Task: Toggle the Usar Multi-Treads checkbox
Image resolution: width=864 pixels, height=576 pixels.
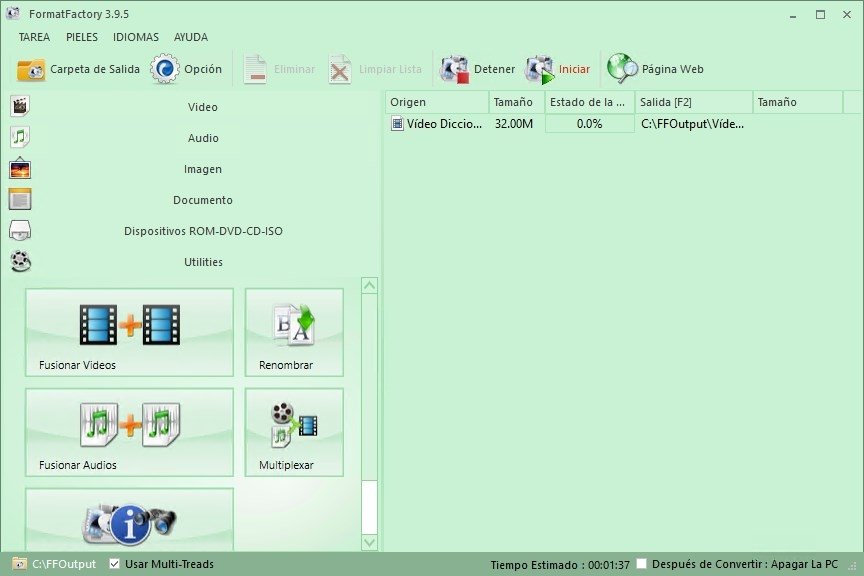Action: 115,563
